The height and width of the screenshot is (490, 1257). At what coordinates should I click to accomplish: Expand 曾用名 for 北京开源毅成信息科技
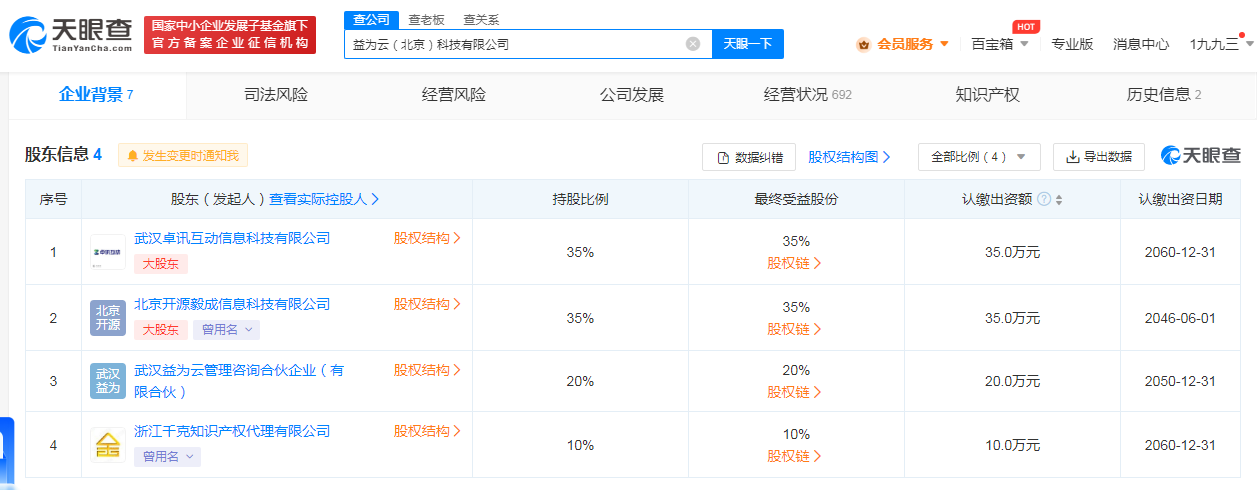click(226, 329)
